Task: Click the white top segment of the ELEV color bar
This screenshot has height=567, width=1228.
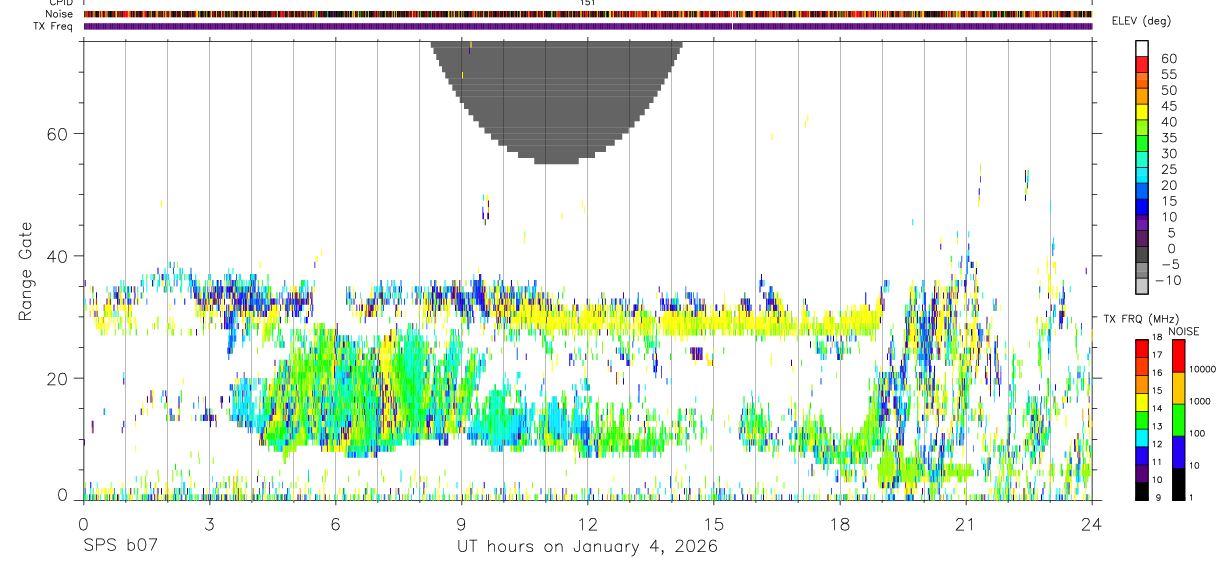Action: [x=1142, y=49]
